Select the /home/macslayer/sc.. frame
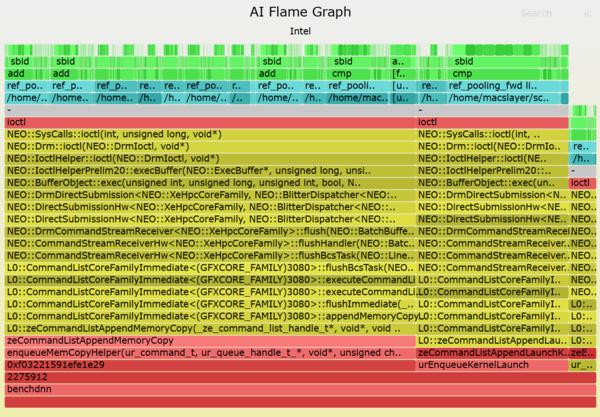This screenshot has height=417, width=600. [x=502, y=98]
